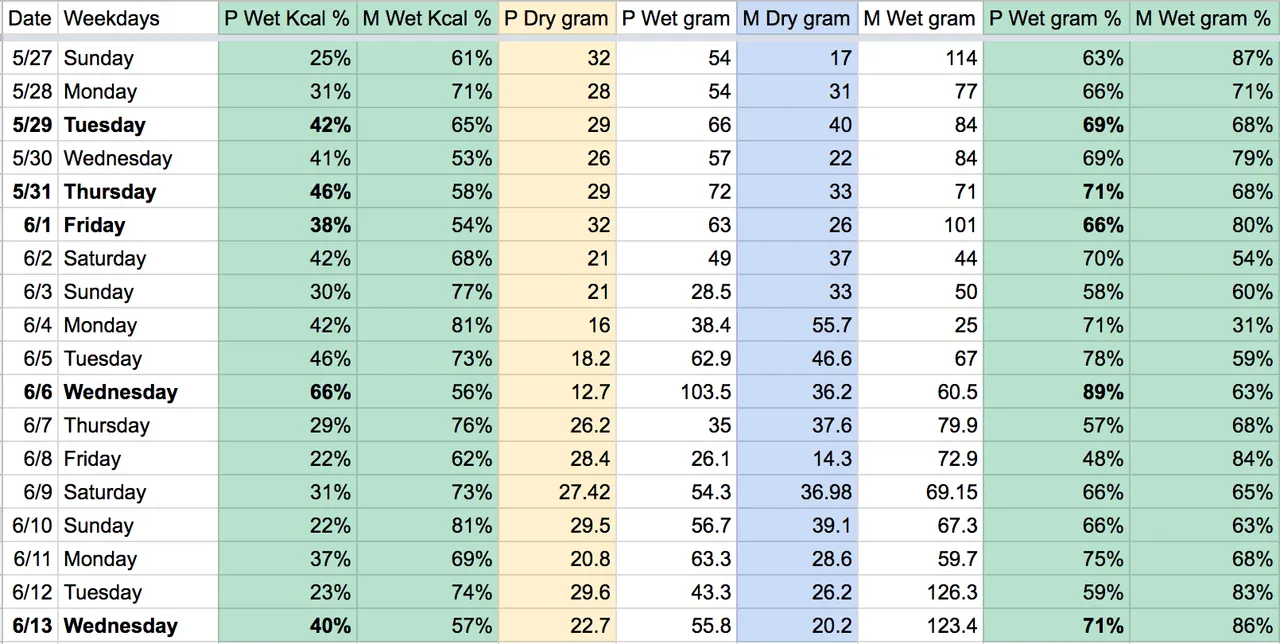Select the M Wet Kcal % header cell
1280x644 pixels.
(x=427, y=18)
